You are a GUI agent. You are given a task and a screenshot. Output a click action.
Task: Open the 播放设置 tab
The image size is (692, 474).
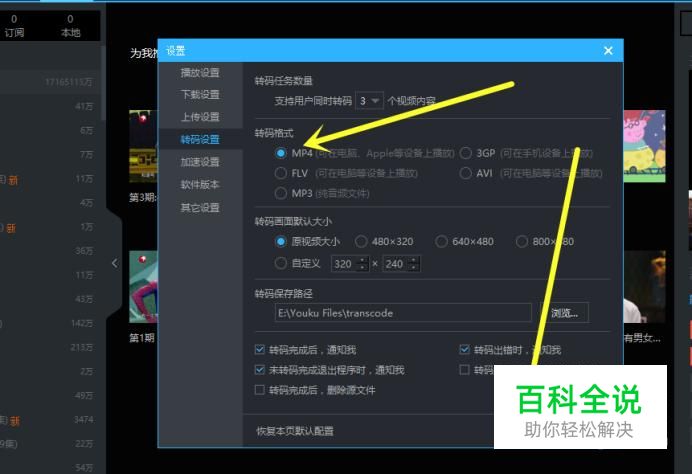pyautogui.click(x=200, y=72)
